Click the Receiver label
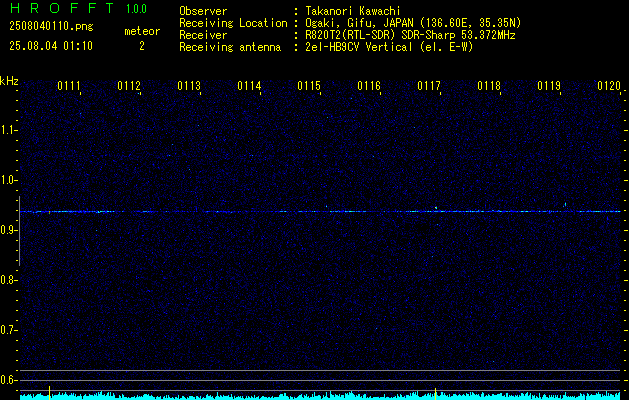Screen dimensions: 629x400 [203, 35]
